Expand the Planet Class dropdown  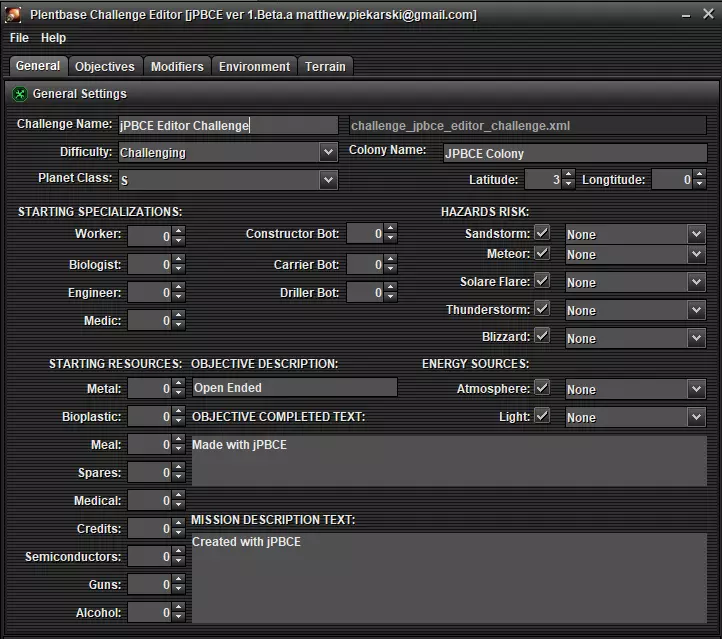point(328,181)
